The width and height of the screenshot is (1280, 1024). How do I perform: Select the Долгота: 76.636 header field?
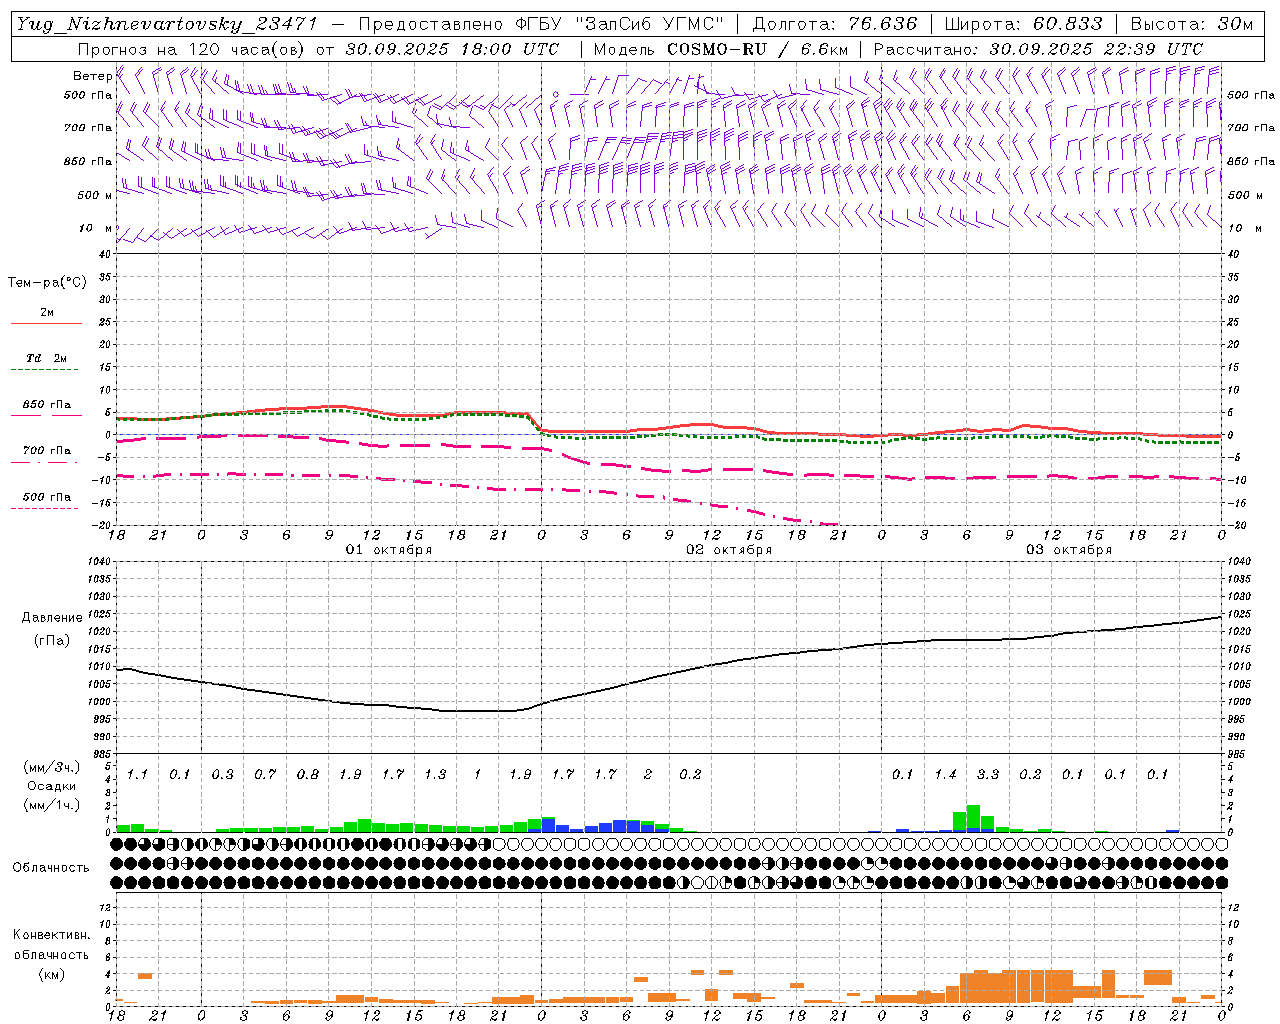click(835, 24)
